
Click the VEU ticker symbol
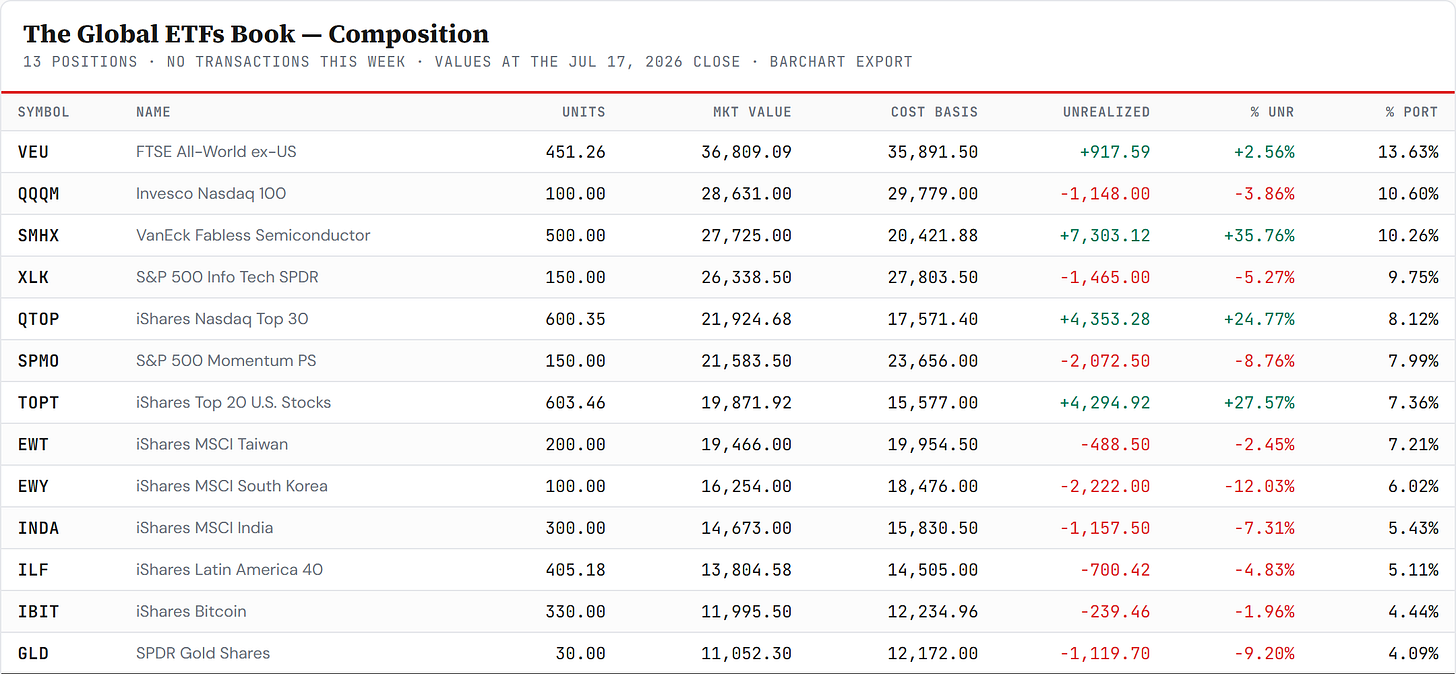point(33,152)
